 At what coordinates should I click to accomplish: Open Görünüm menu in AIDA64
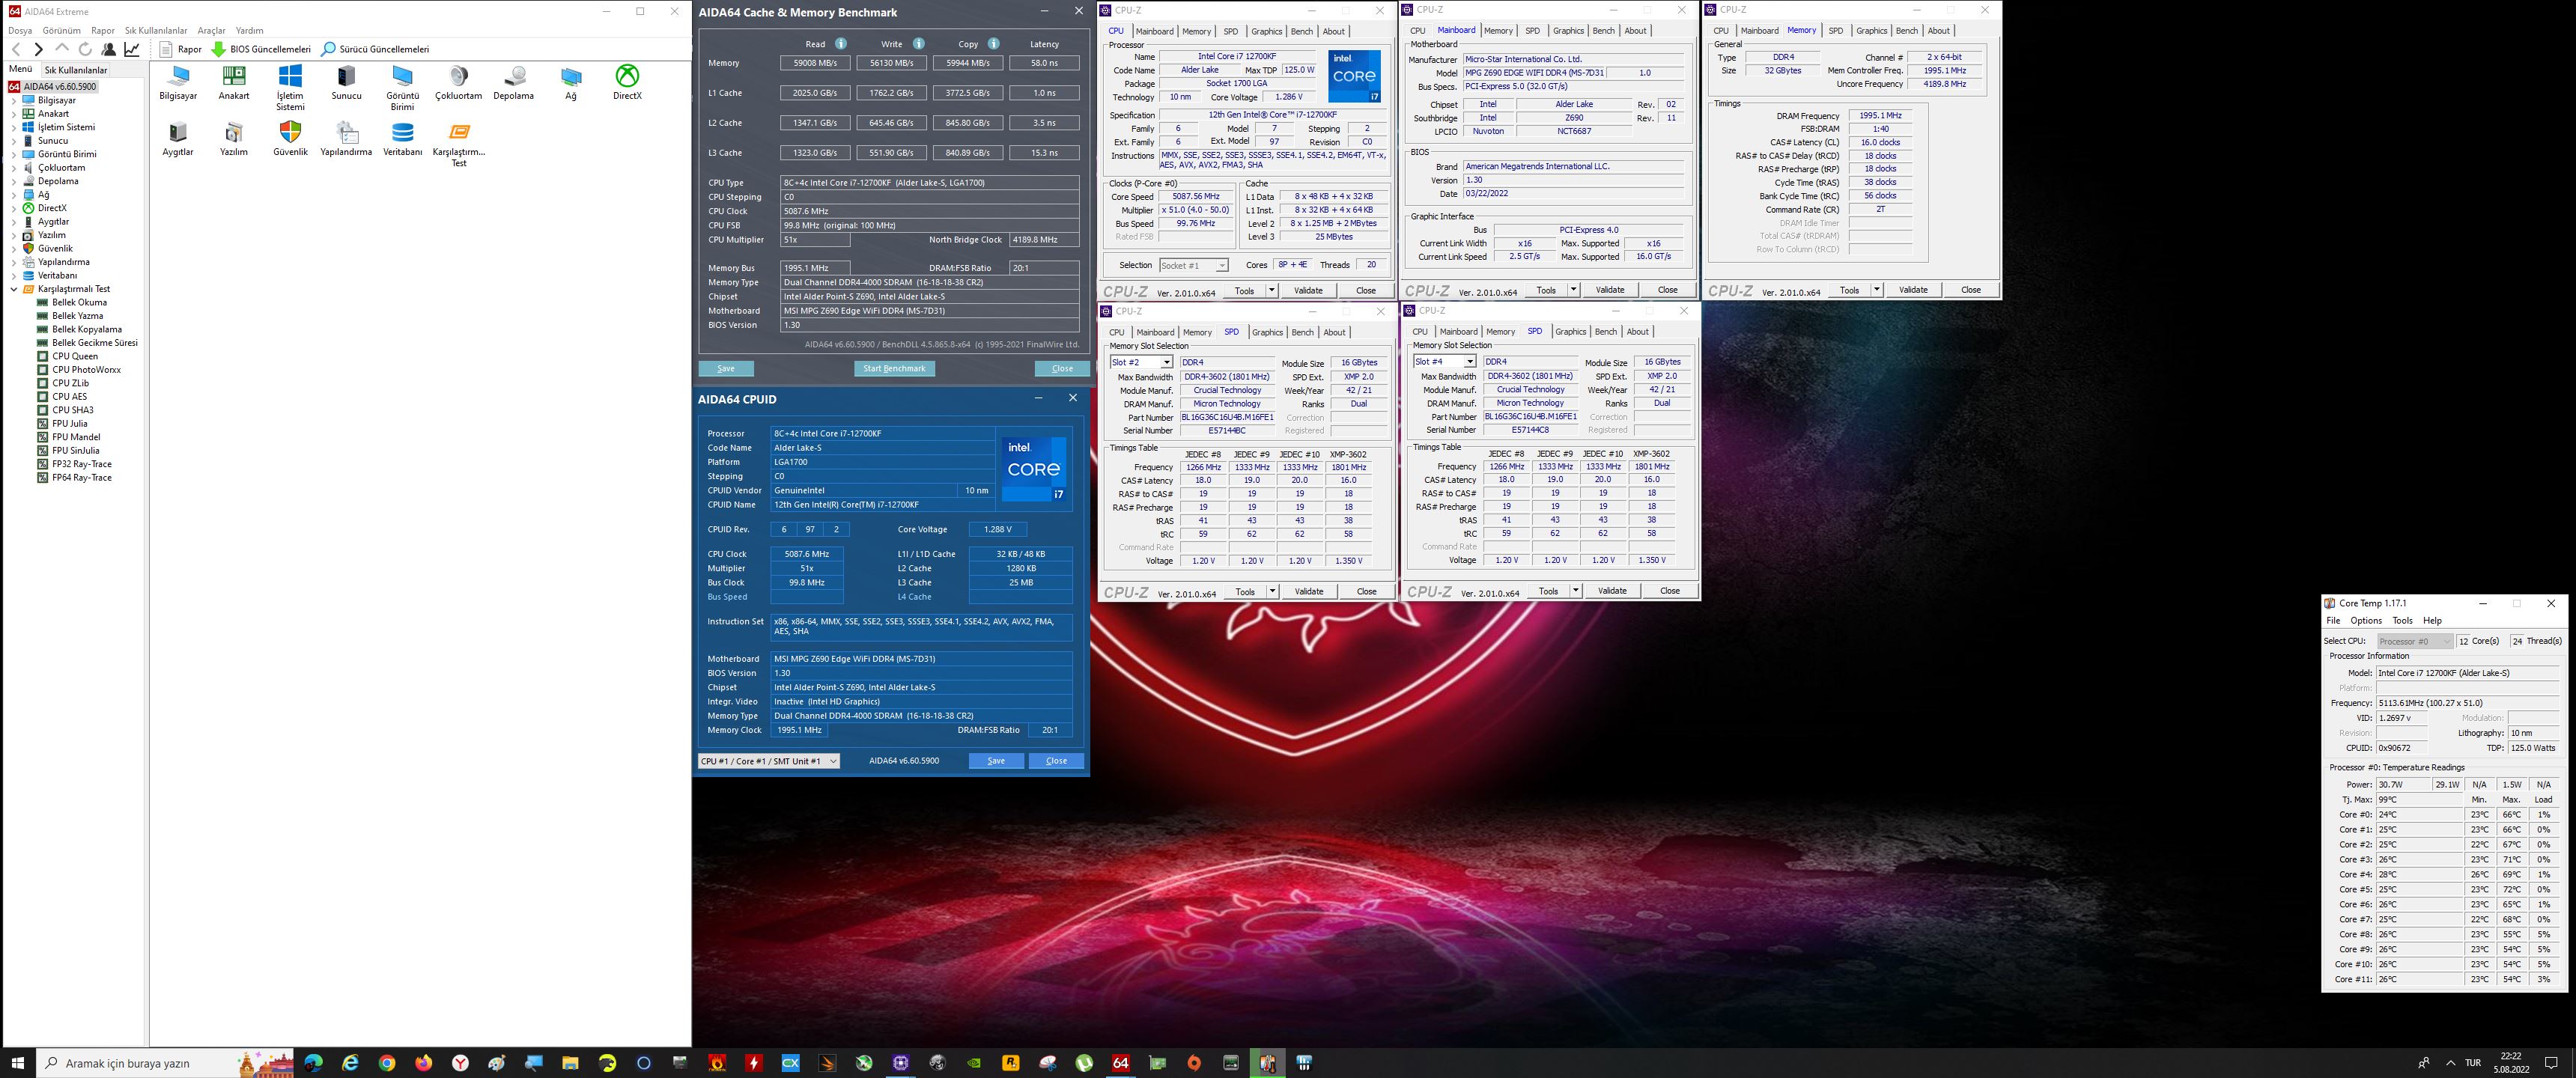[x=62, y=31]
